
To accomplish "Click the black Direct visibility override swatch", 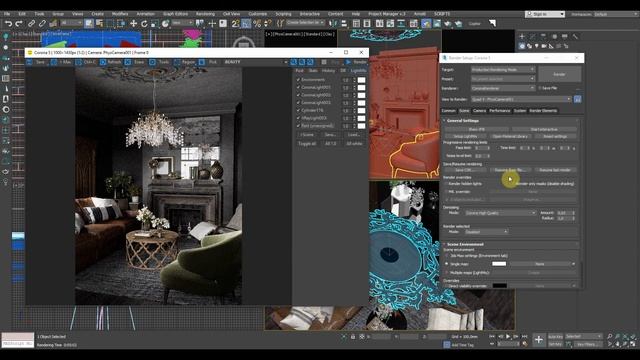I will click(500, 286).
